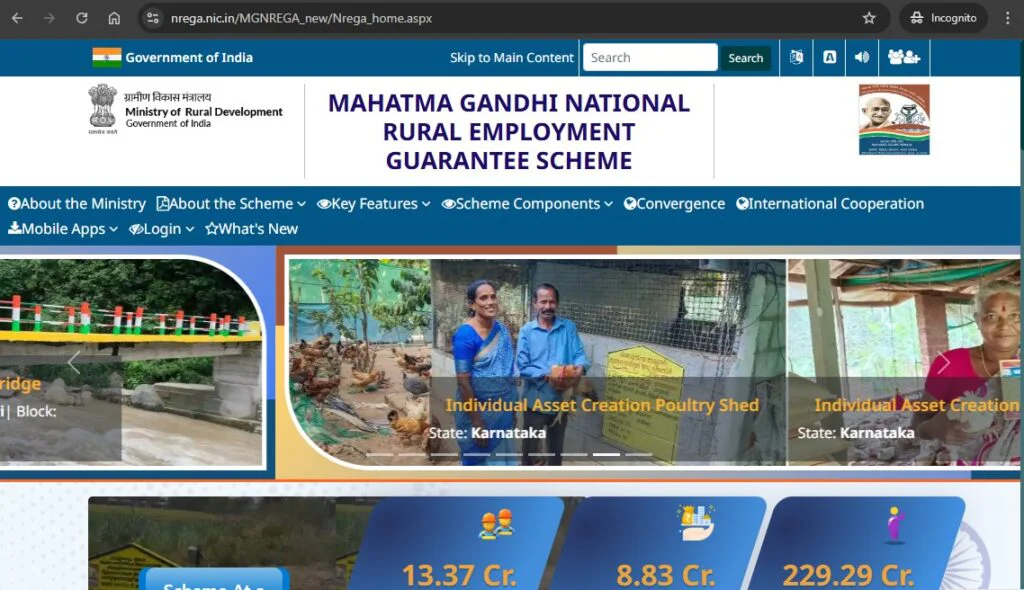Click the 8.83 Cr. statistic
The image size is (1024, 590).
[665, 576]
